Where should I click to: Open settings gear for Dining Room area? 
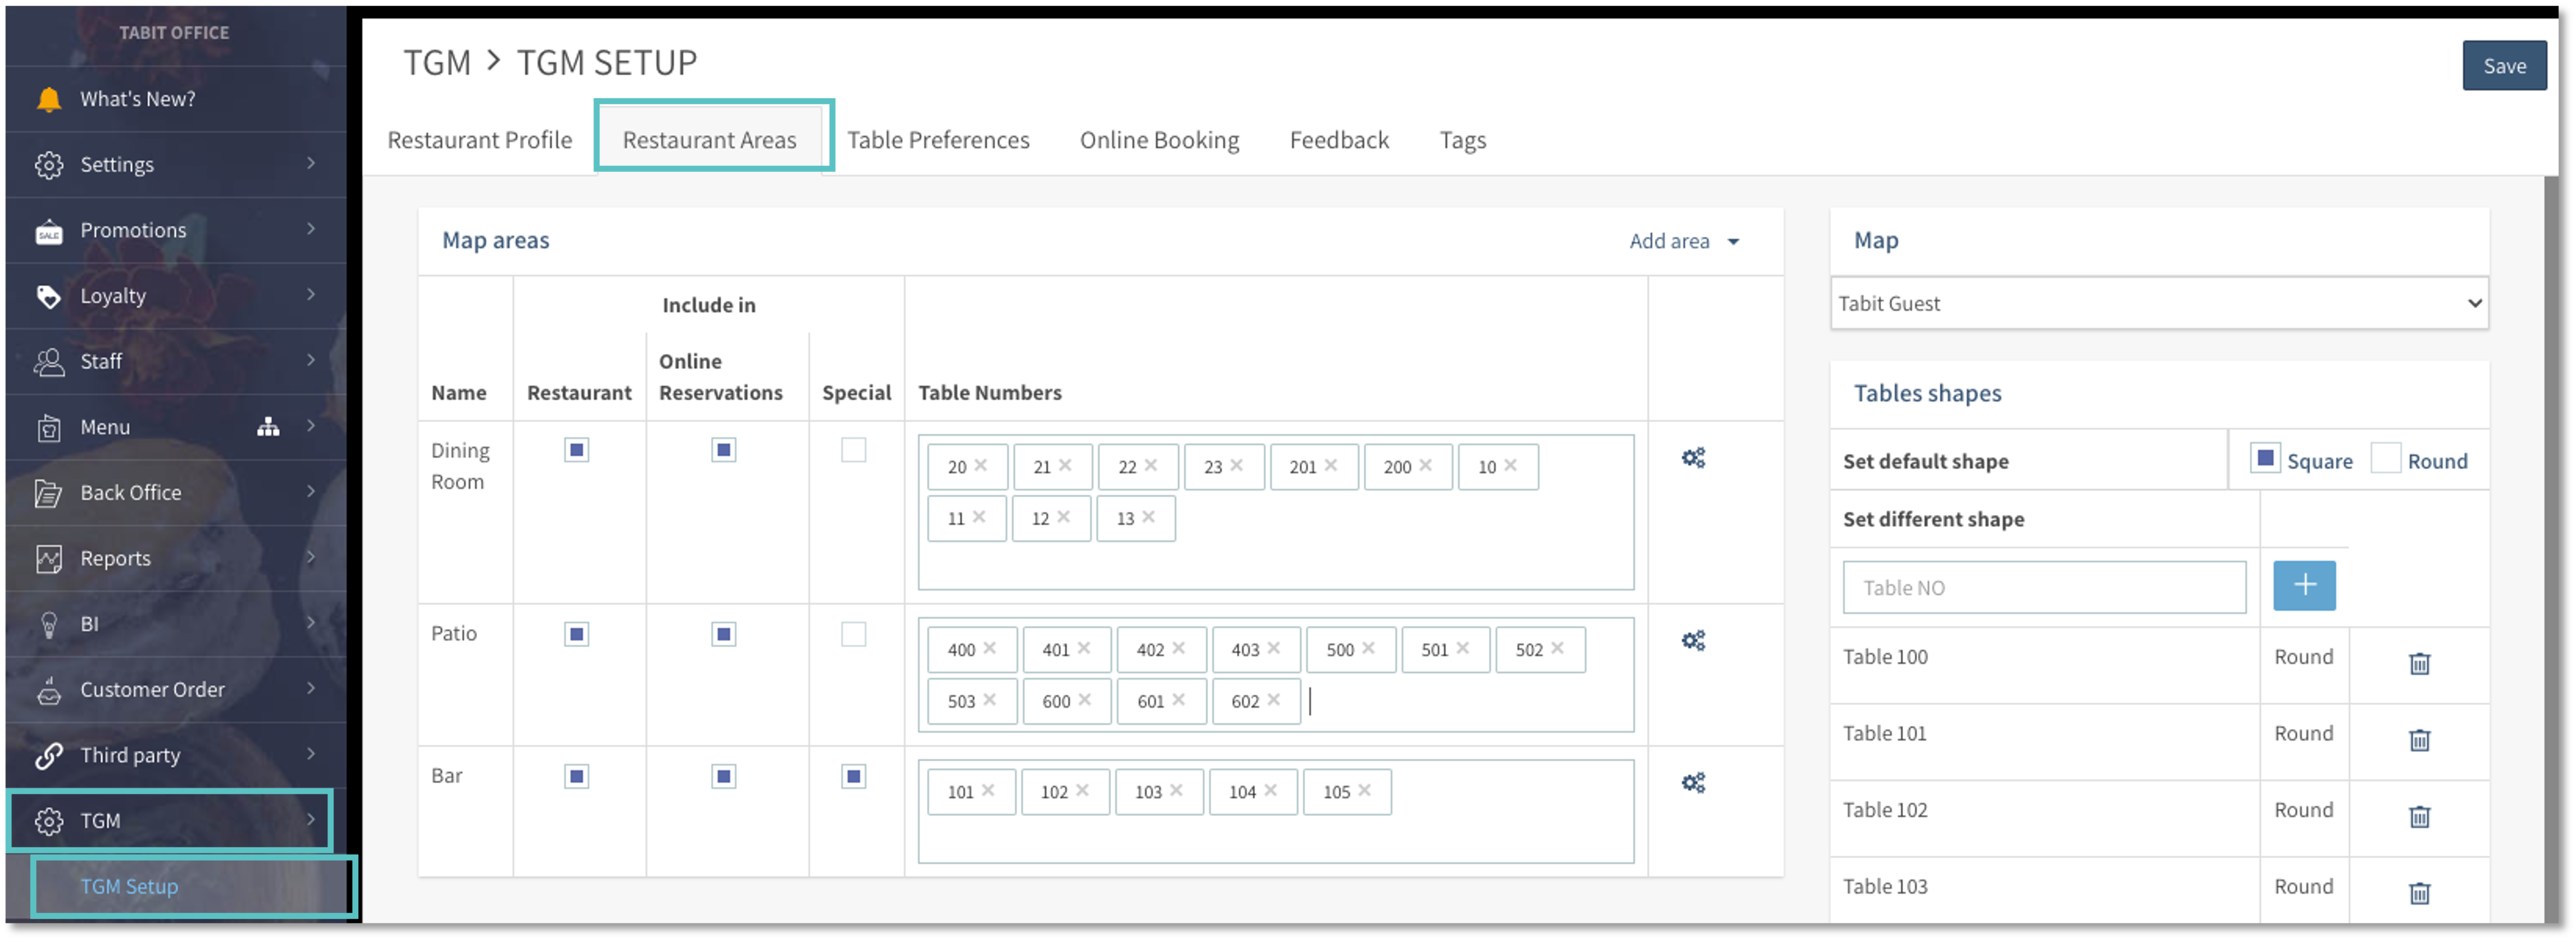pos(1693,457)
